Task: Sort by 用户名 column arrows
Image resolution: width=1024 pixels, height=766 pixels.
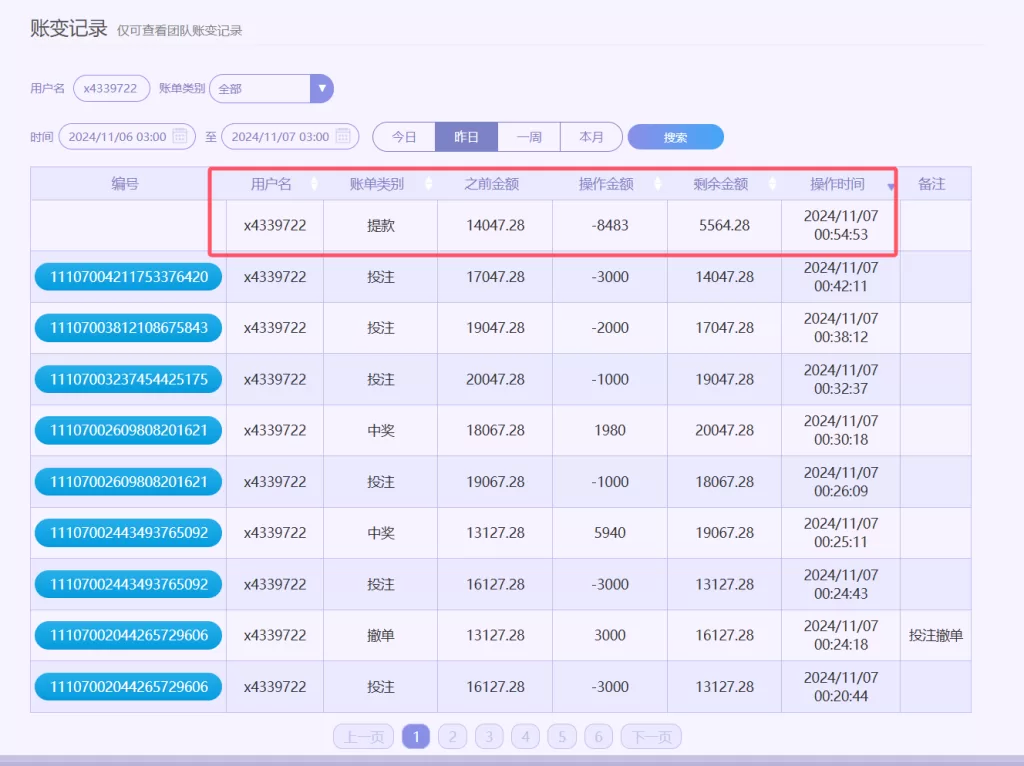Action: (314, 184)
